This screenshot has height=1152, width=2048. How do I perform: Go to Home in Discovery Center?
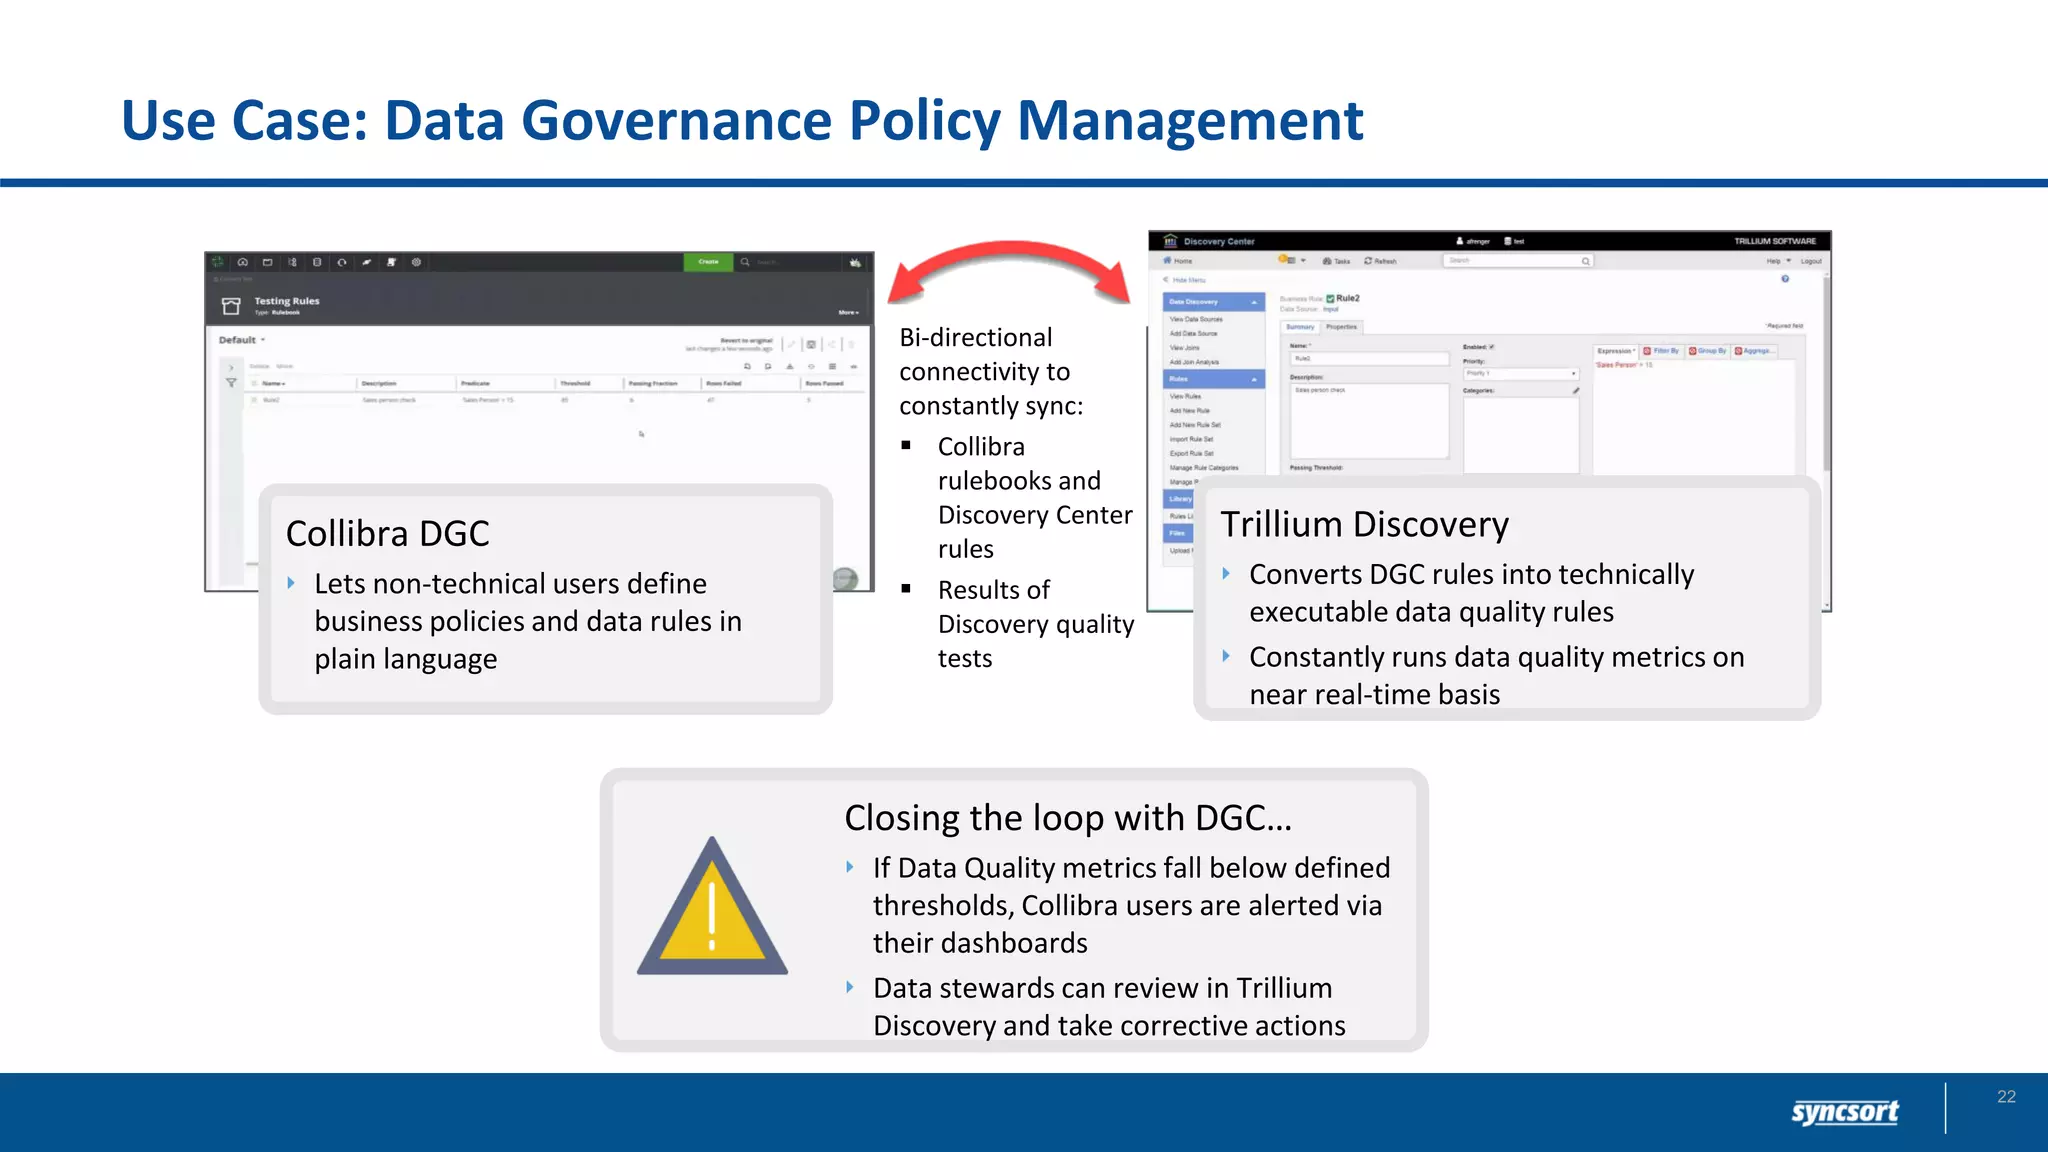pyautogui.click(x=1178, y=261)
